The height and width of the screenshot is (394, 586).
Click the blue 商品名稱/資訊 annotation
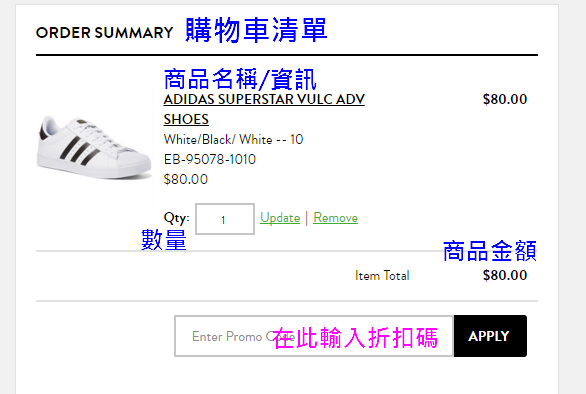point(240,79)
